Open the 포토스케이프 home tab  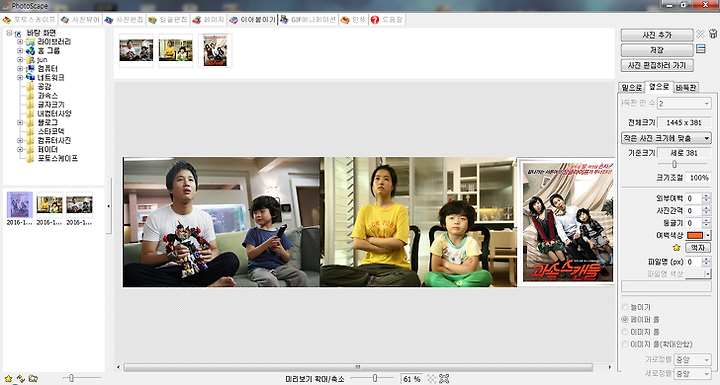click(x=29, y=20)
